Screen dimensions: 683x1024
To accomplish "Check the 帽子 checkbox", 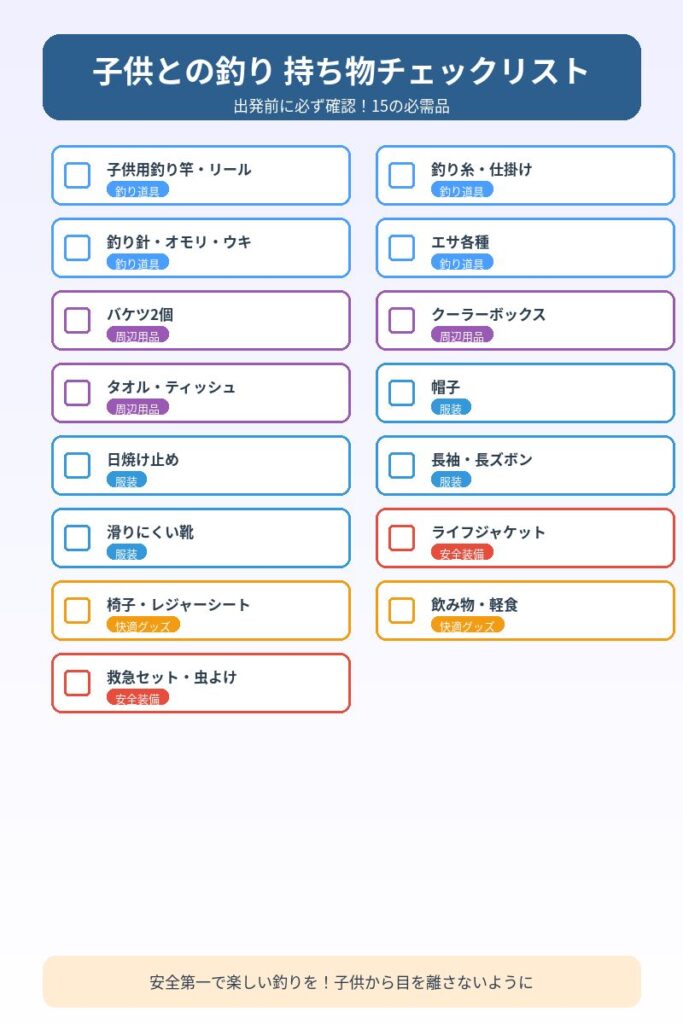I will (401, 393).
